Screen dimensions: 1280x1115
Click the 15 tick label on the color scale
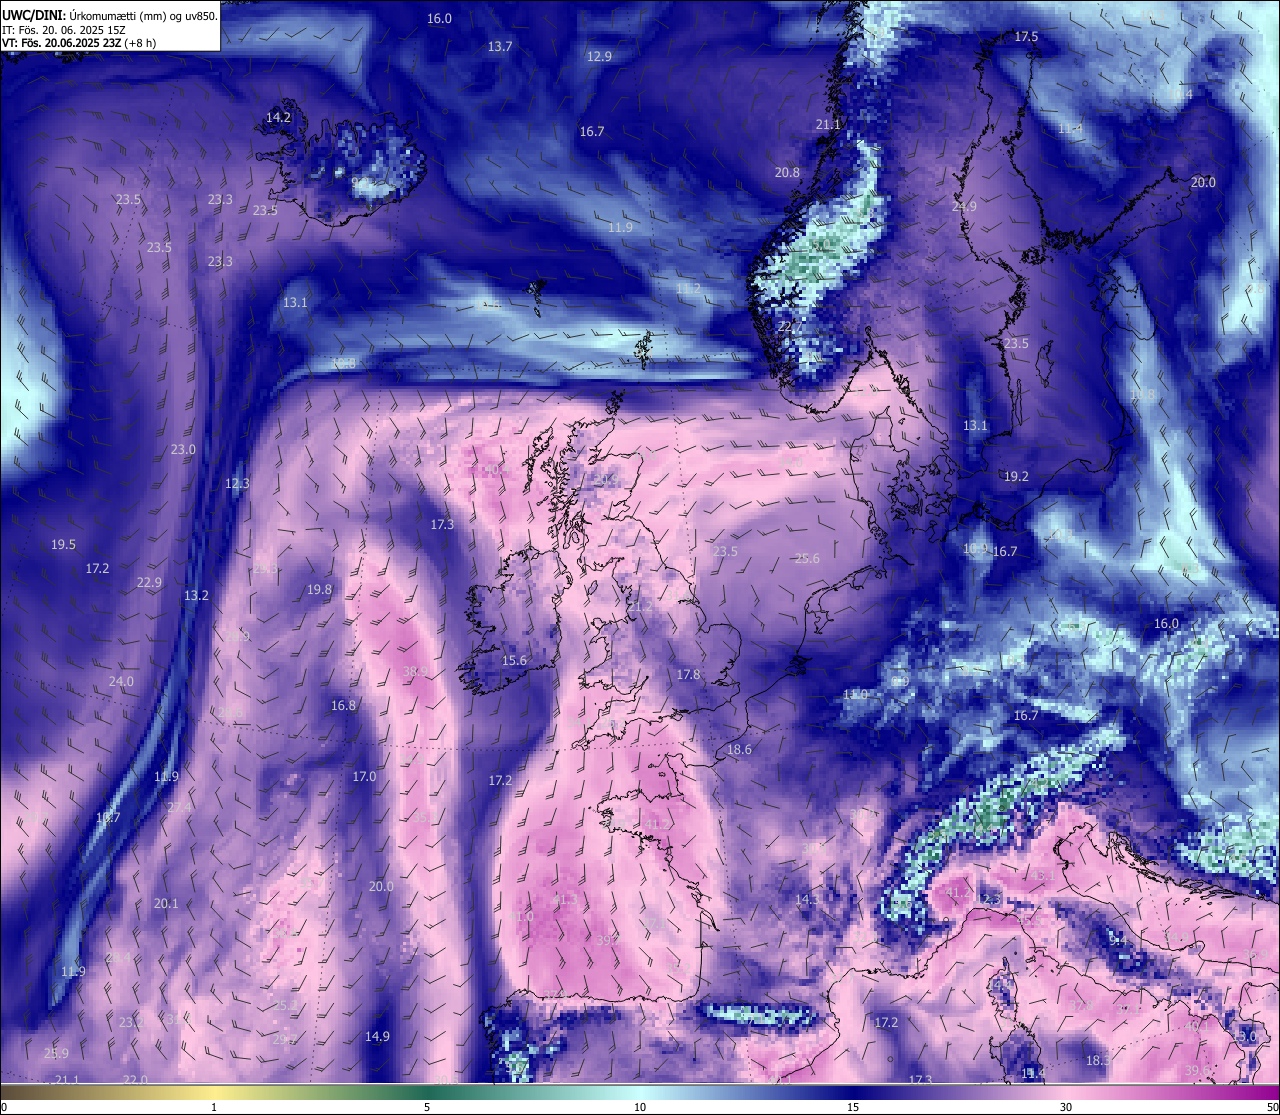coord(853,1107)
